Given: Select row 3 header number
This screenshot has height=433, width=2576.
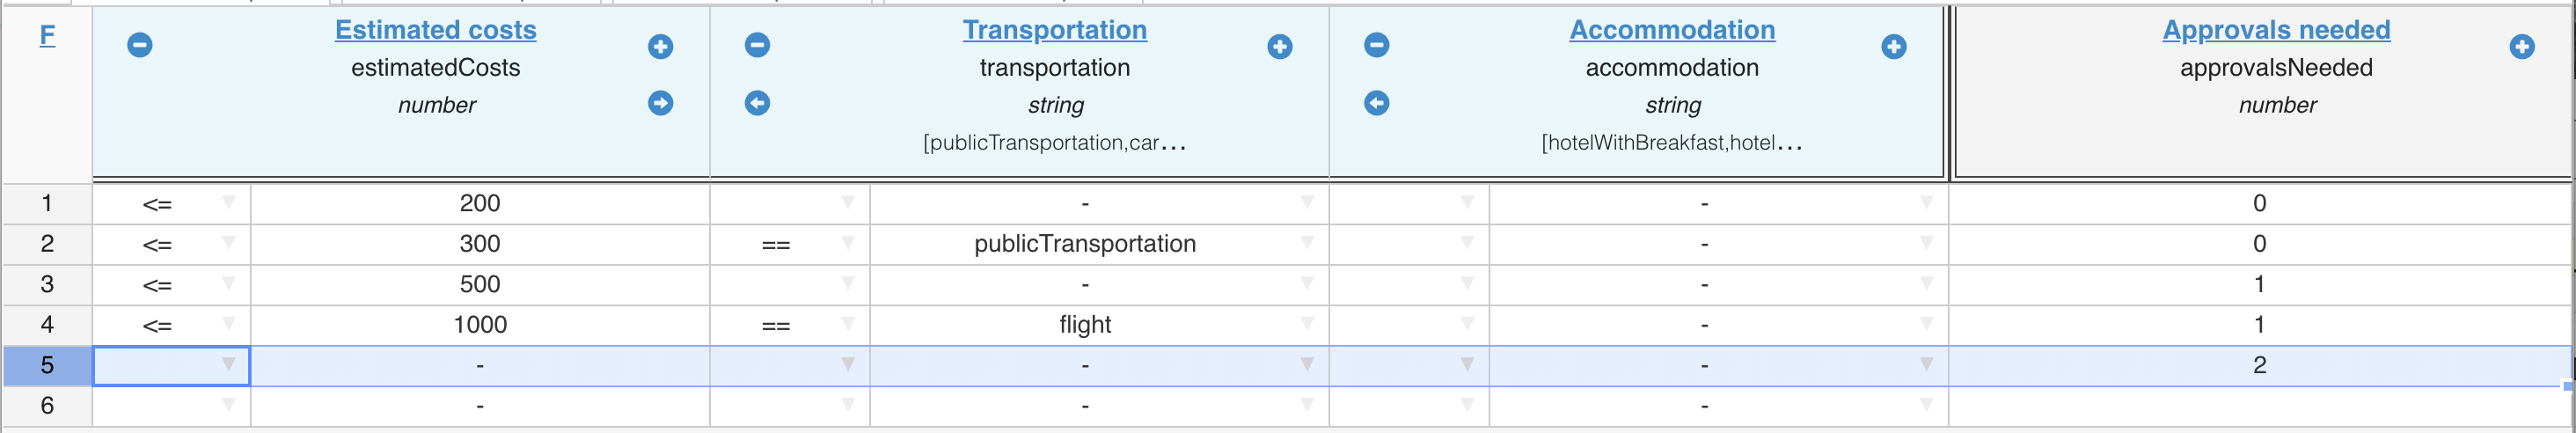Looking at the screenshot, I should [x=47, y=284].
